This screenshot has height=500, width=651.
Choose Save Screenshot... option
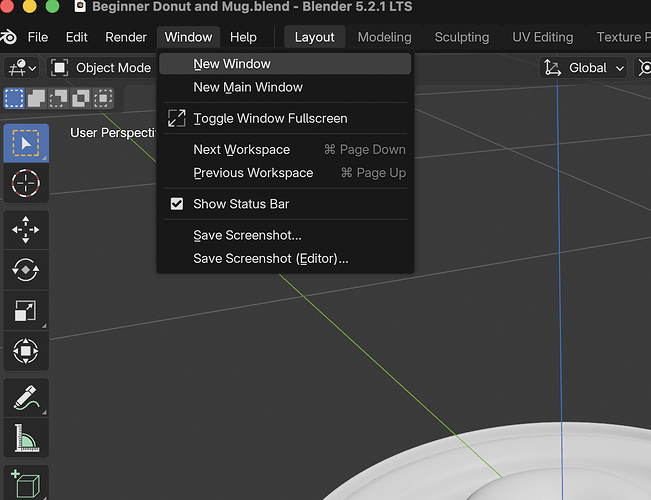285,235
